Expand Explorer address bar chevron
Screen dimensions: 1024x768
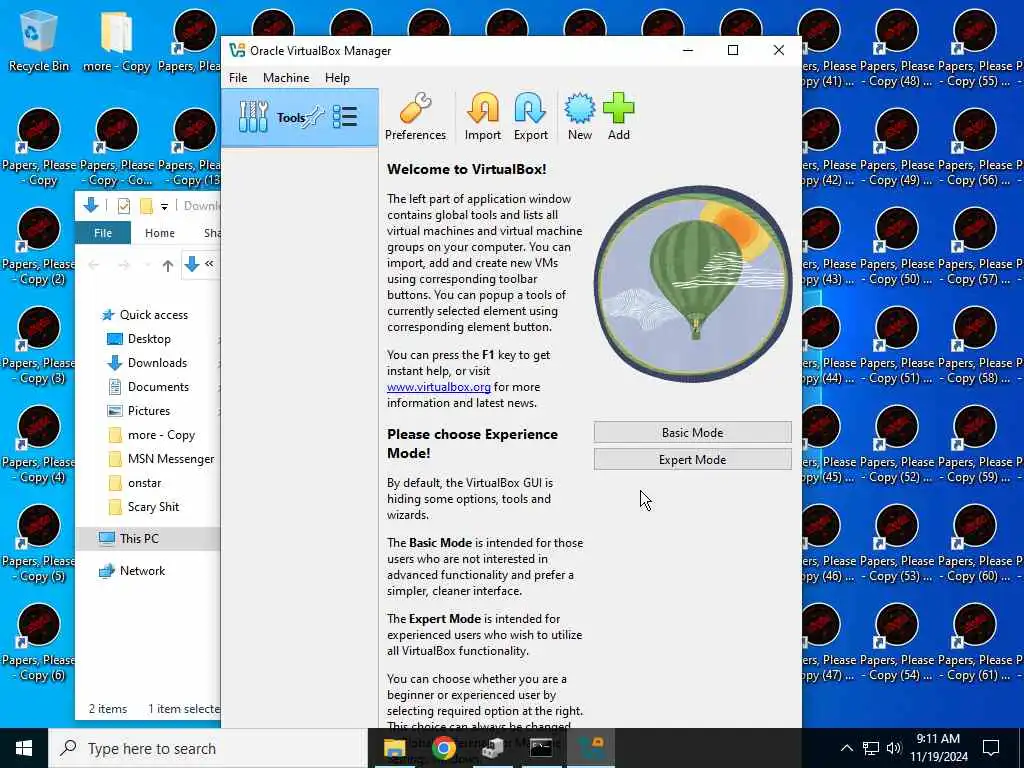pyautogui.click(x=209, y=264)
